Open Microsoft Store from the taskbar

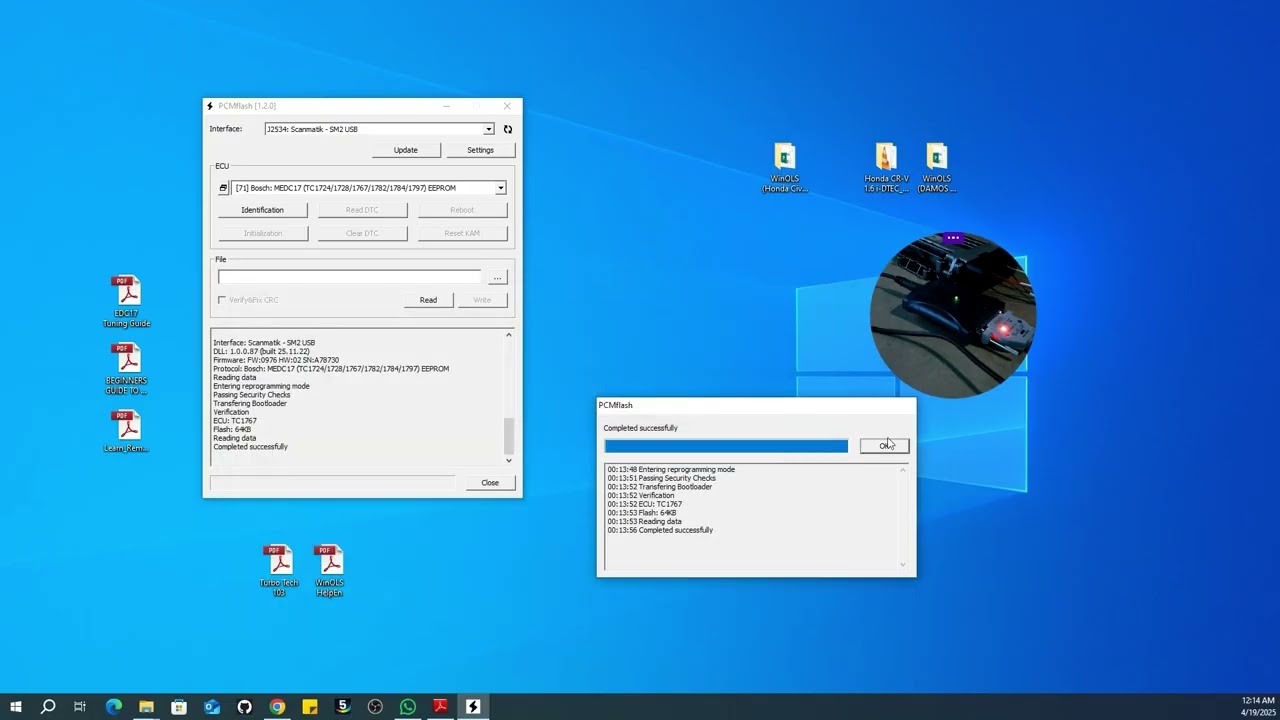pos(179,707)
